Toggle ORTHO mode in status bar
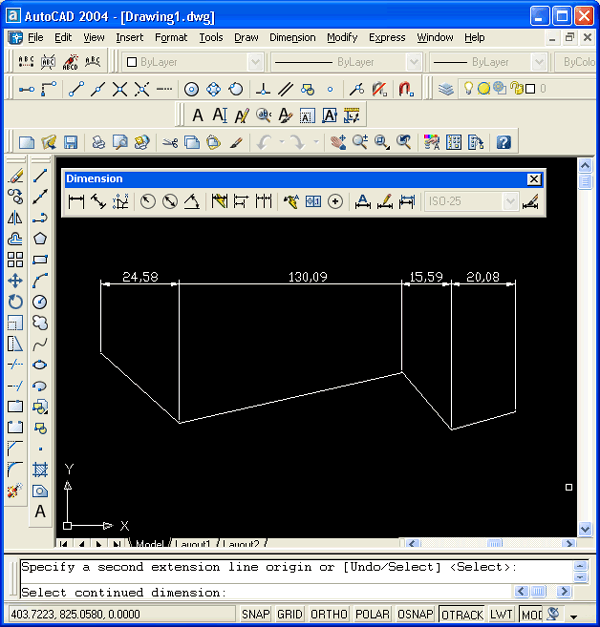600x627 pixels. [328, 614]
